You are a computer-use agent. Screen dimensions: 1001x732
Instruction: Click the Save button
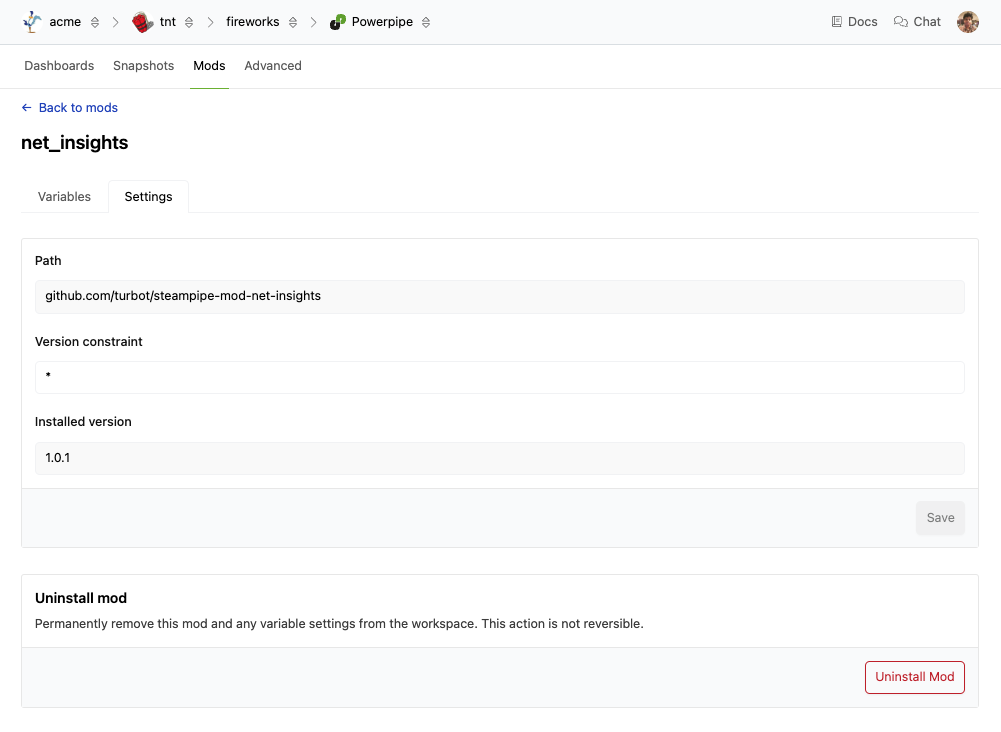click(x=940, y=518)
